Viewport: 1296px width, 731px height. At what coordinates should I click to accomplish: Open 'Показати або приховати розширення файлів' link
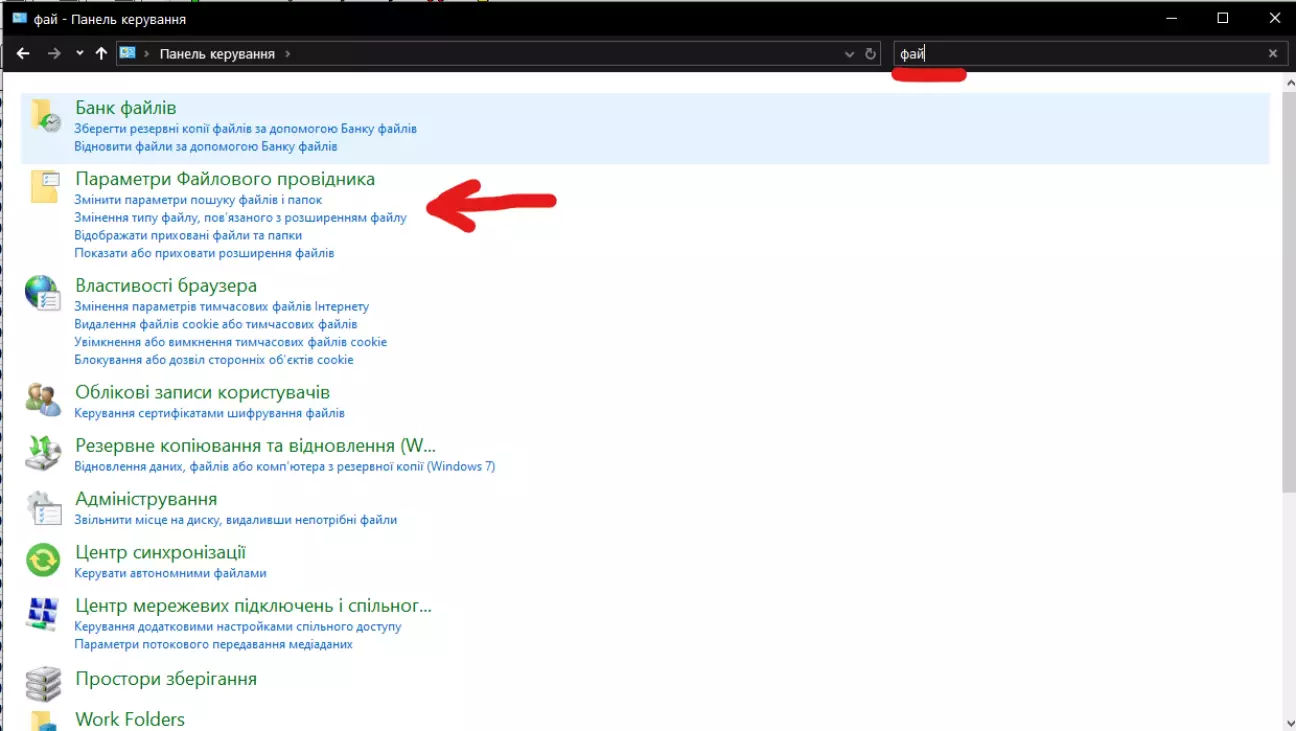(x=204, y=254)
